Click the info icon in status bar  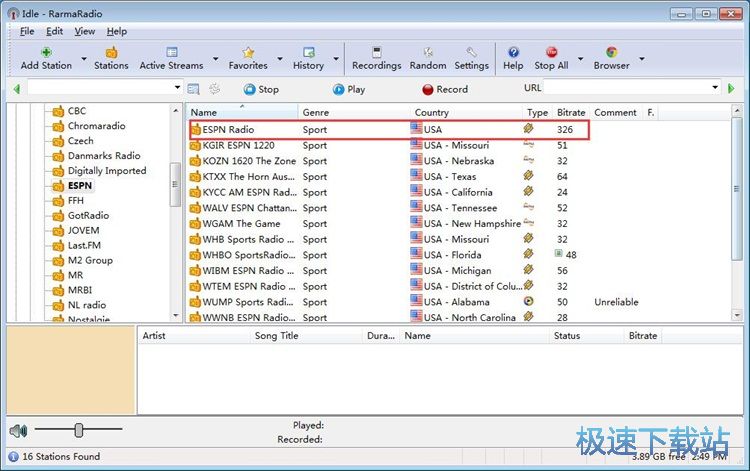[13, 457]
